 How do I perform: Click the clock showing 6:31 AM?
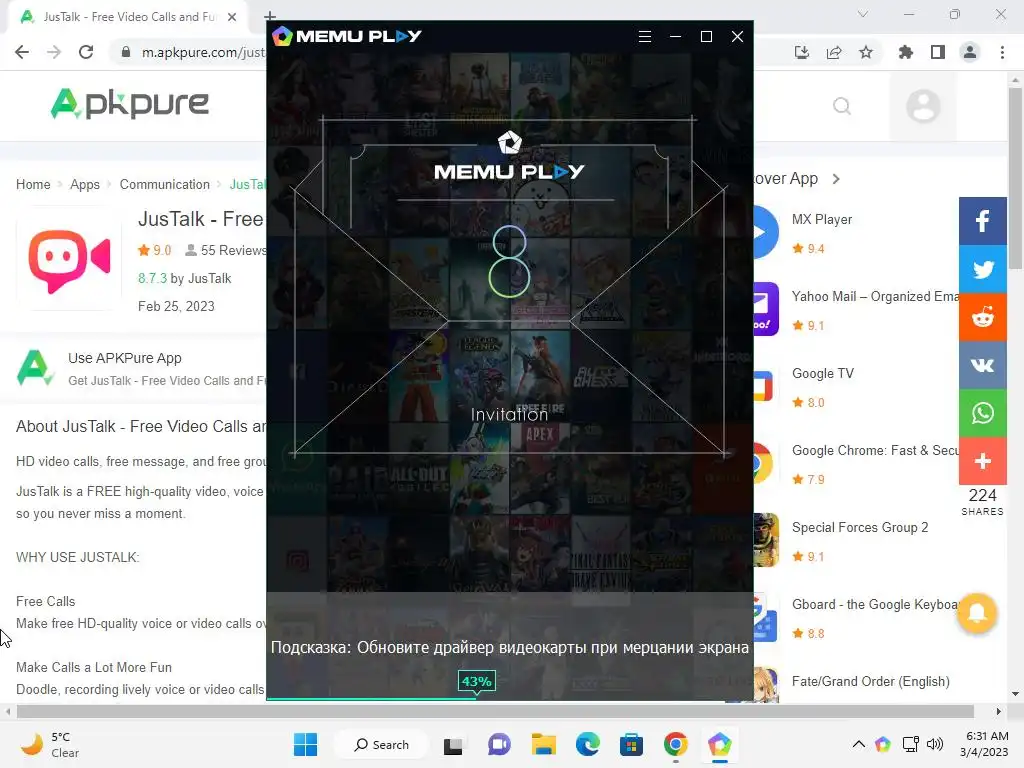point(987,736)
